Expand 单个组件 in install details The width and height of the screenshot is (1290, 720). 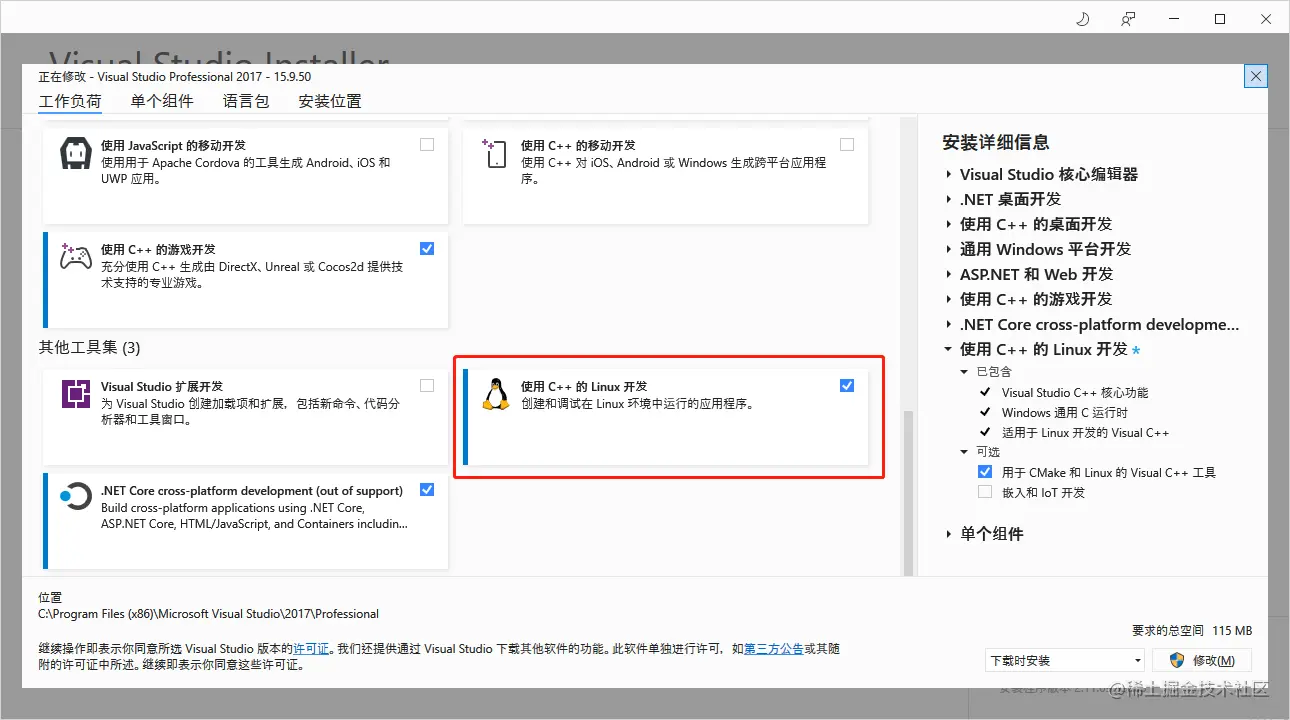(x=948, y=534)
